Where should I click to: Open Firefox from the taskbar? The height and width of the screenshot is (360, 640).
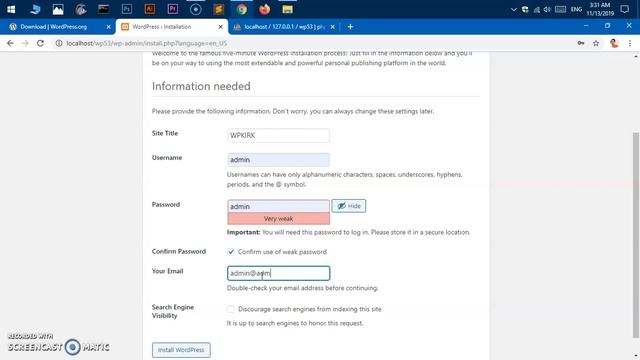click(x=264, y=9)
